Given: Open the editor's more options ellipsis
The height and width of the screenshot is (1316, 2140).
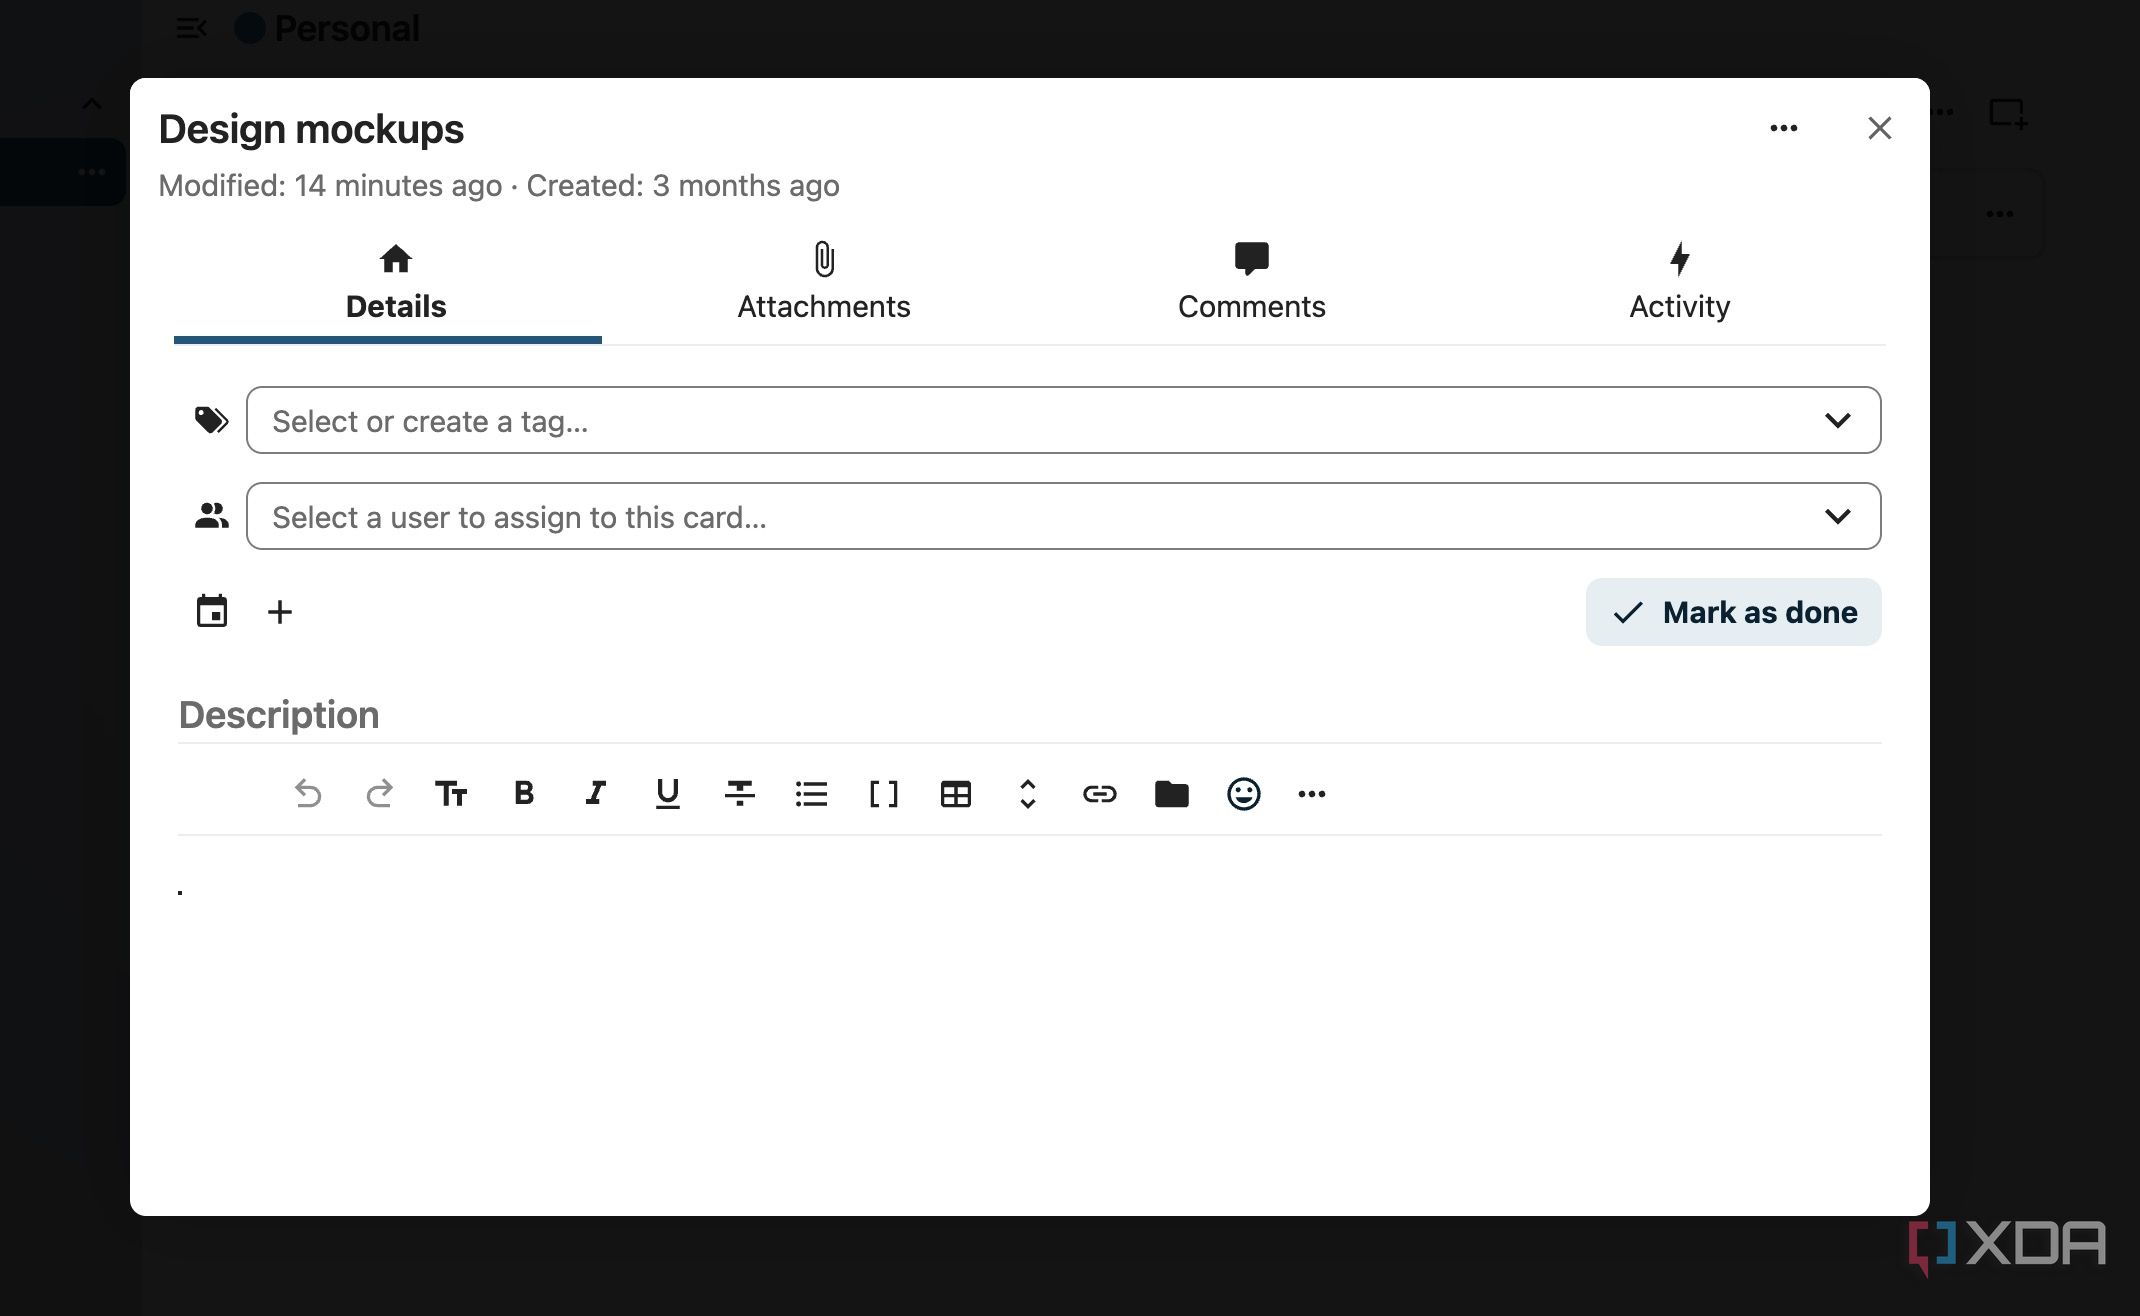Looking at the screenshot, I should coord(1312,794).
